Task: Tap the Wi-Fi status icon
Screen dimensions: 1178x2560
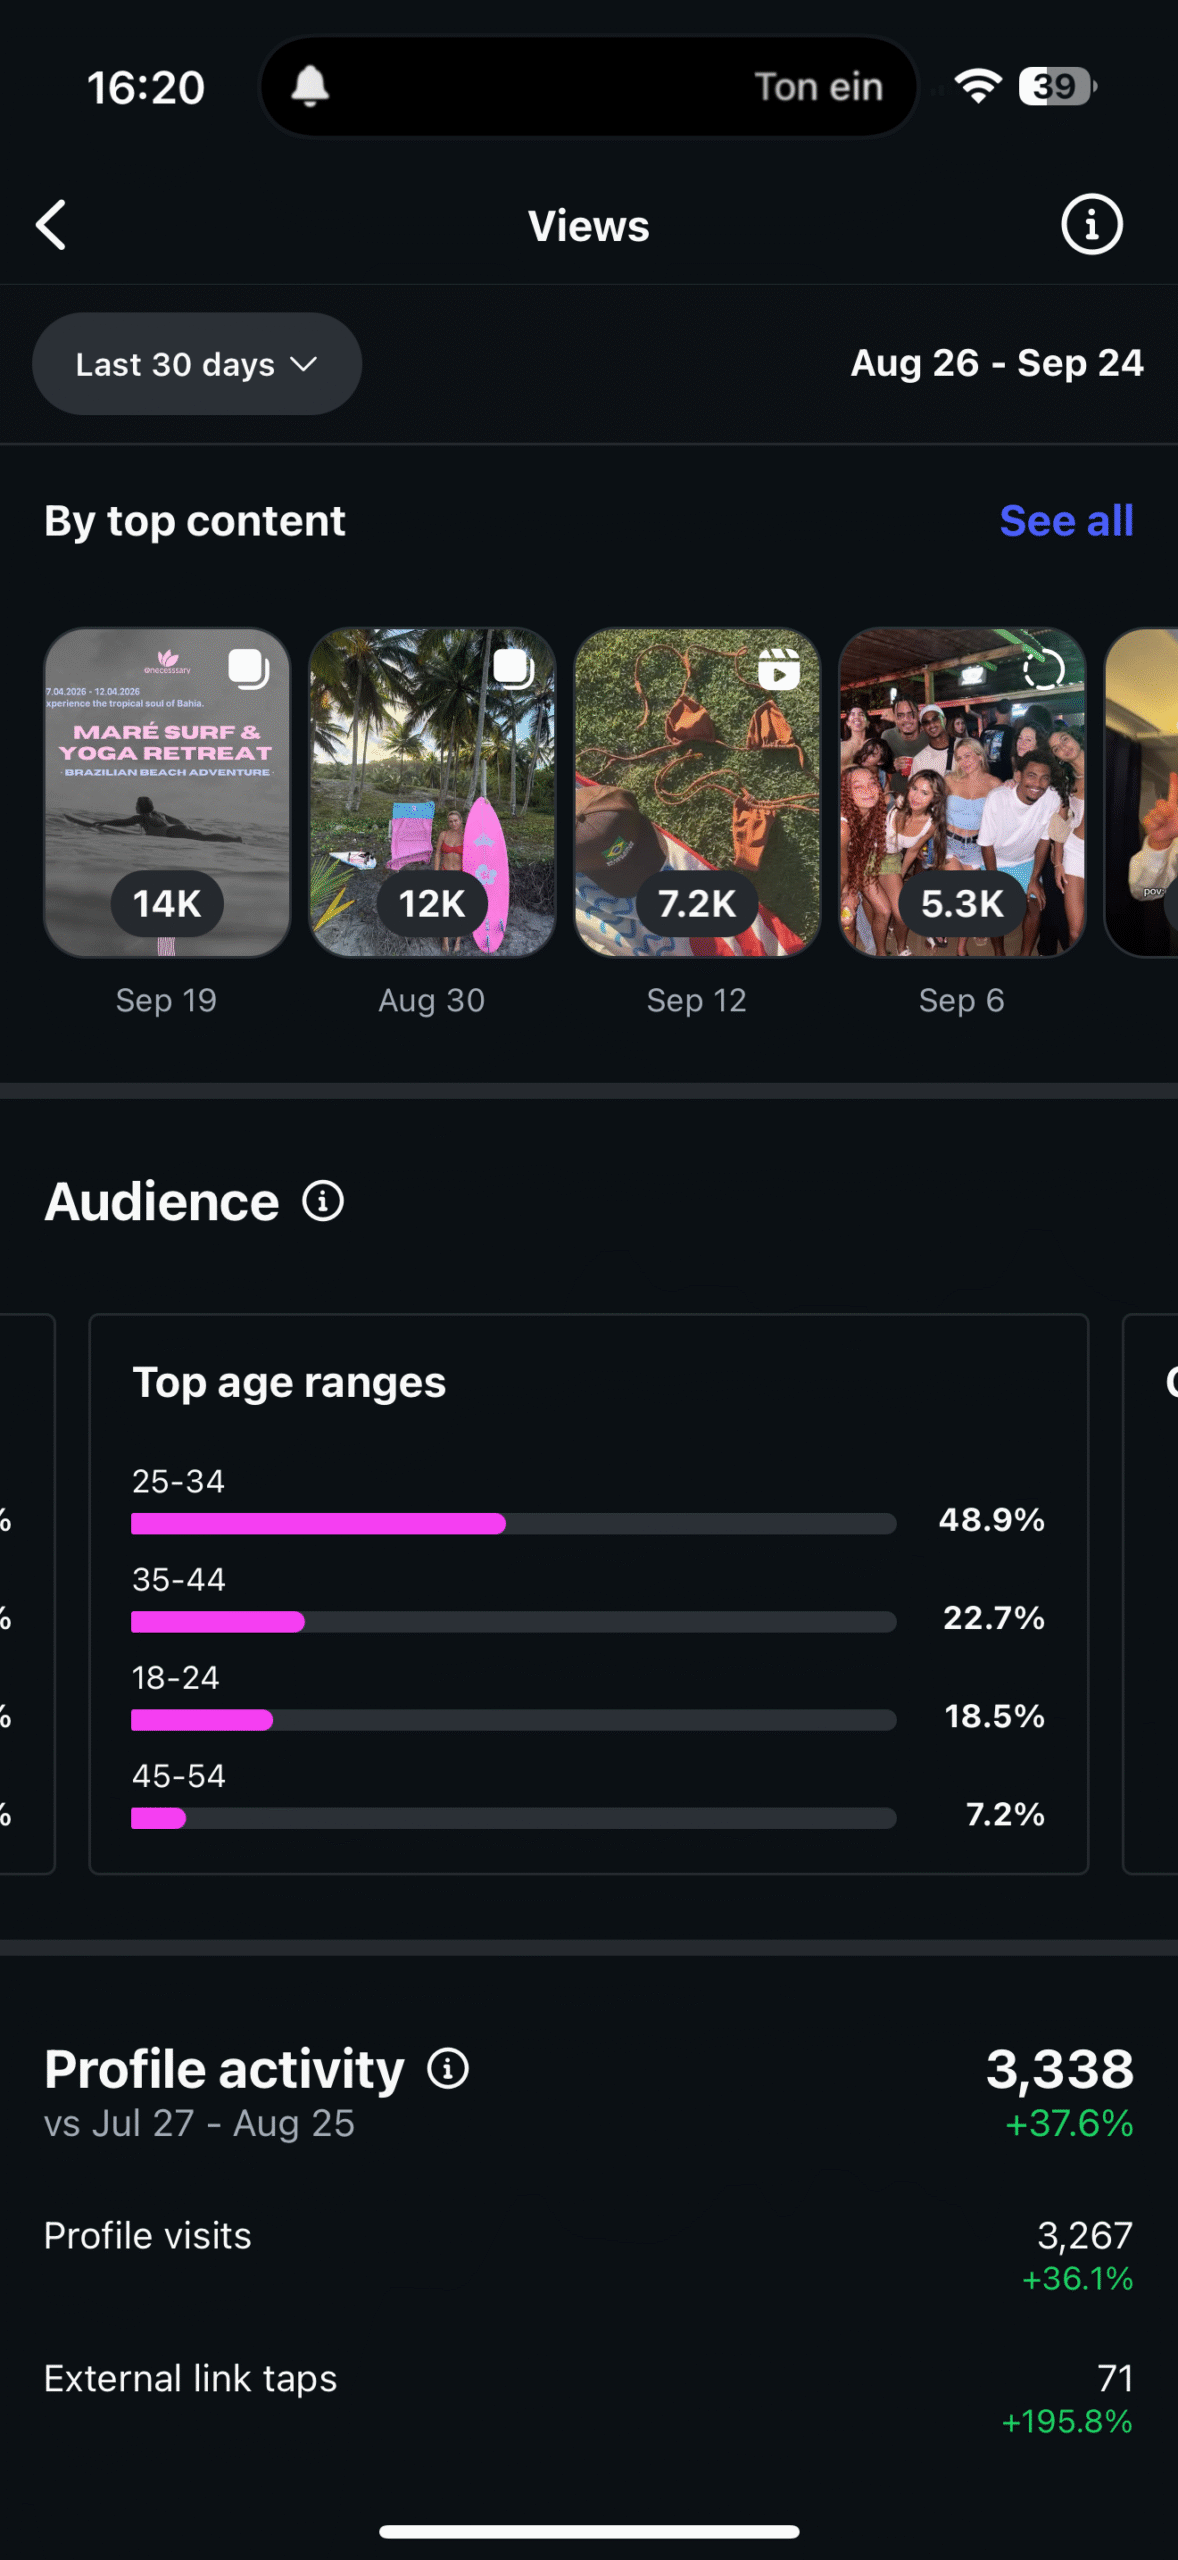Action: point(977,87)
